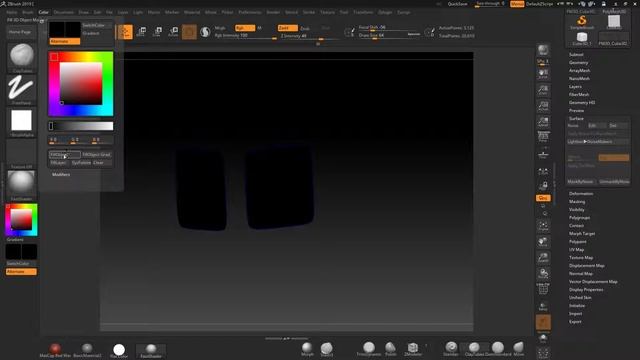Click the Home Page button

20,32
